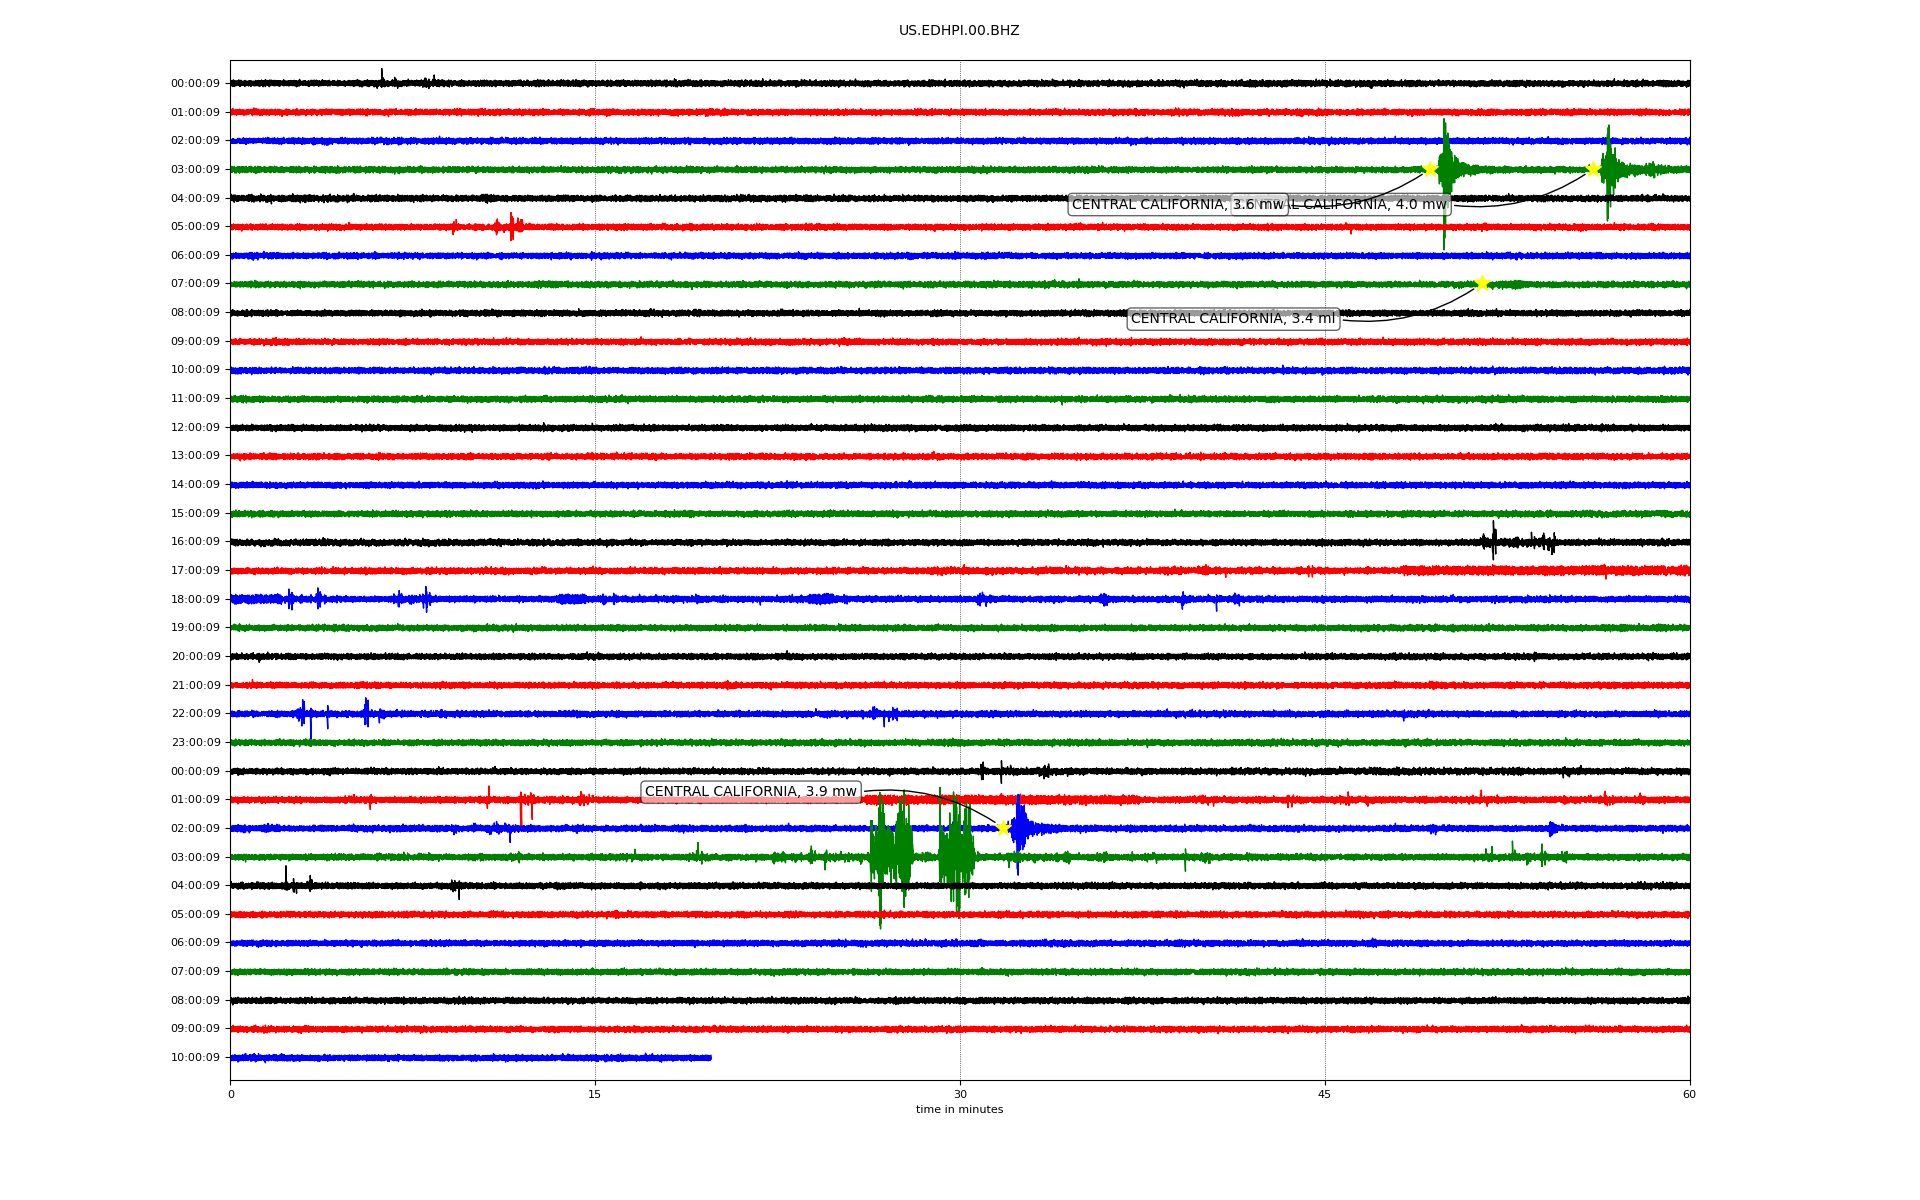Click the plot title US.EDHPI.00.BHZ

[958, 31]
